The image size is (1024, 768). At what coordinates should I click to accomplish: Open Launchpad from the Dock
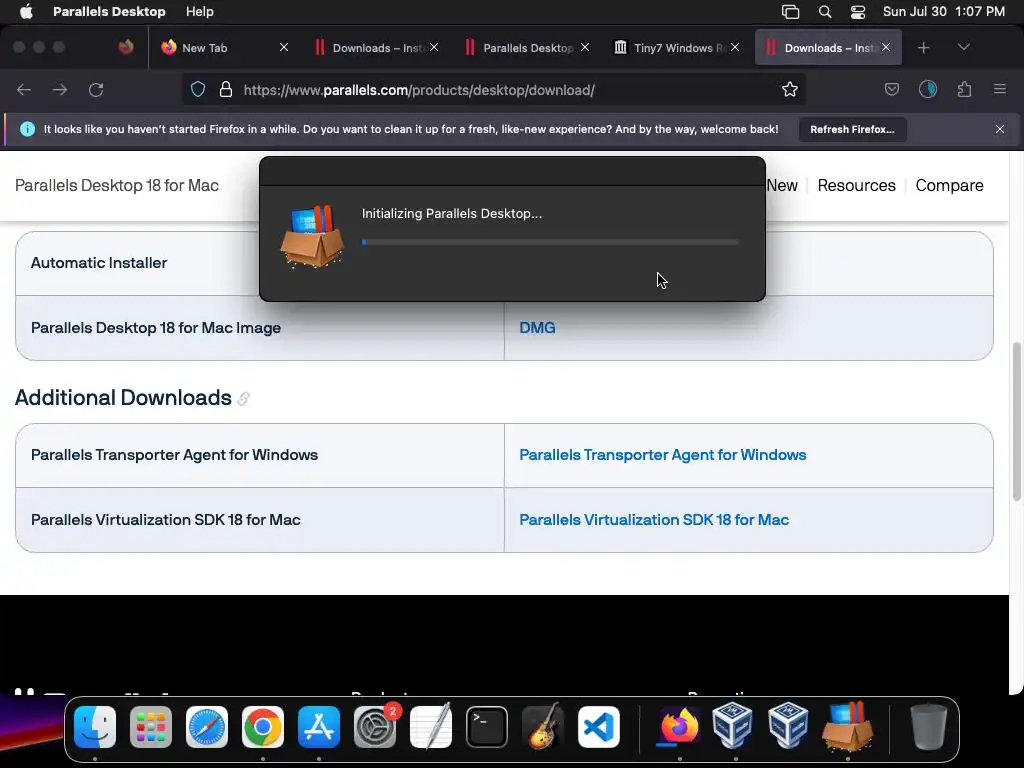tap(151, 727)
